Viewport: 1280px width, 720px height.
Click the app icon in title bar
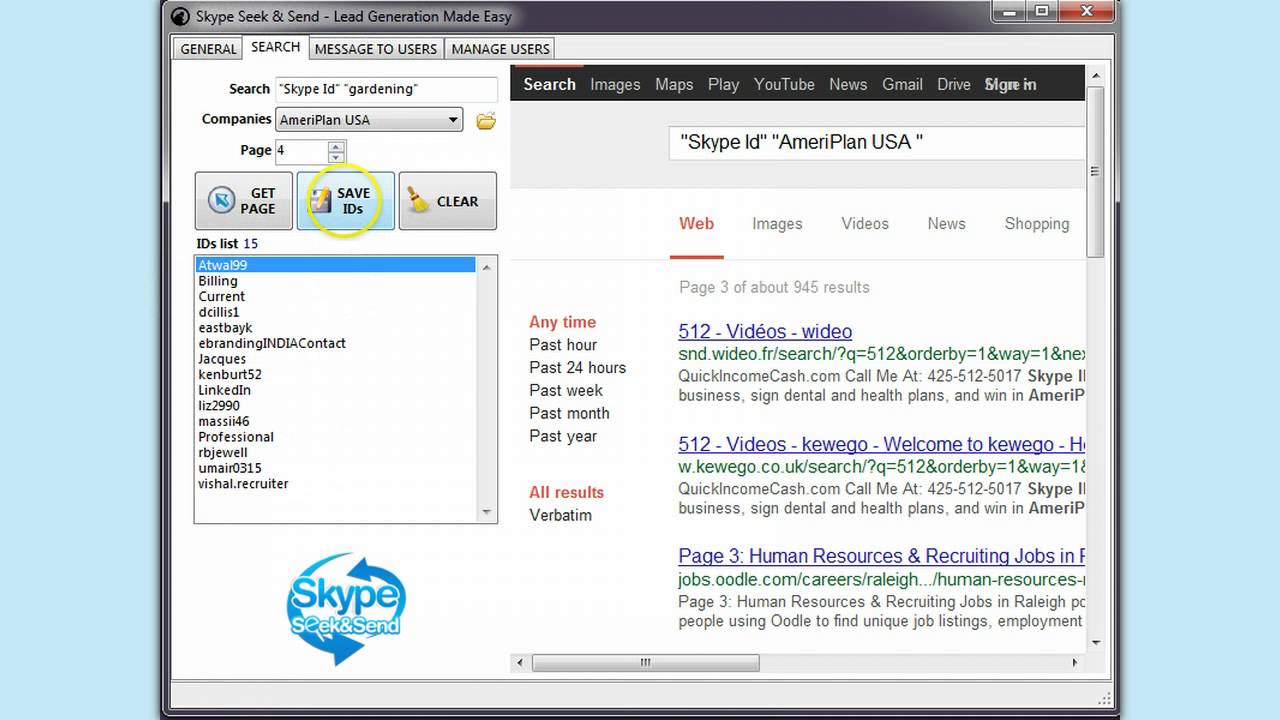tap(179, 16)
